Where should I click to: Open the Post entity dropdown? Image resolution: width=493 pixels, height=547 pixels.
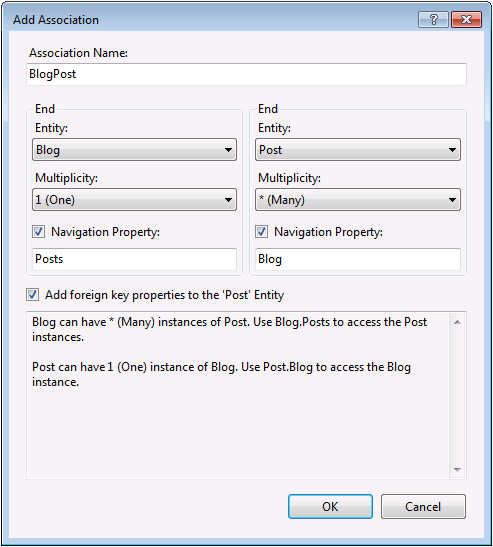[358, 150]
